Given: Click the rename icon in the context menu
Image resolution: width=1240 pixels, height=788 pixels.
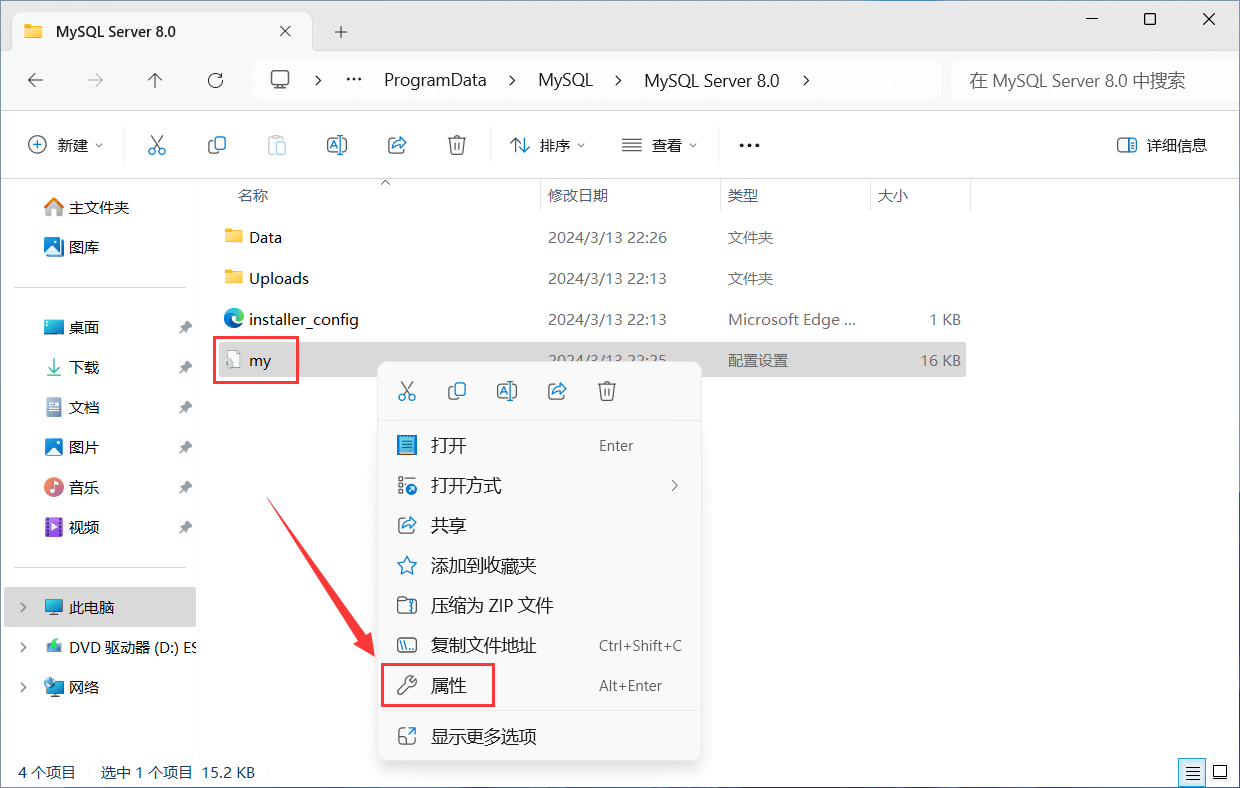Looking at the screenshot, I should coord(507,391).
